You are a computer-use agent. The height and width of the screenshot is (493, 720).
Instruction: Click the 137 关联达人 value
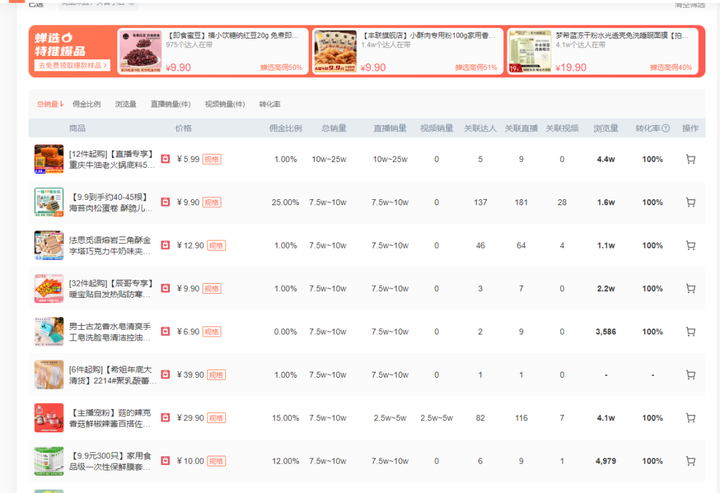480,202
